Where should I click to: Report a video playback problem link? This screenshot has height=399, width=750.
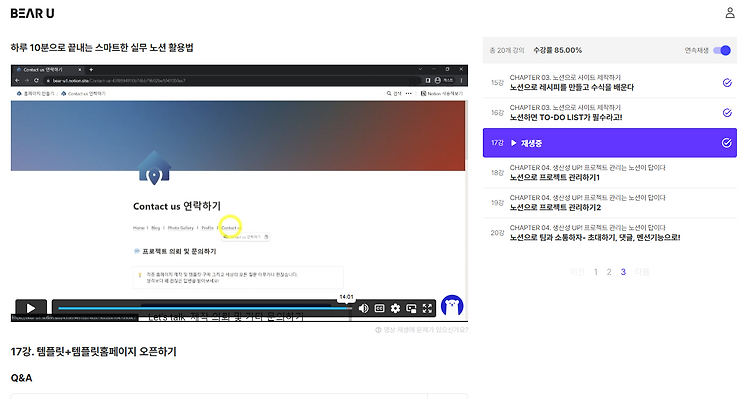tap(421, 330)
